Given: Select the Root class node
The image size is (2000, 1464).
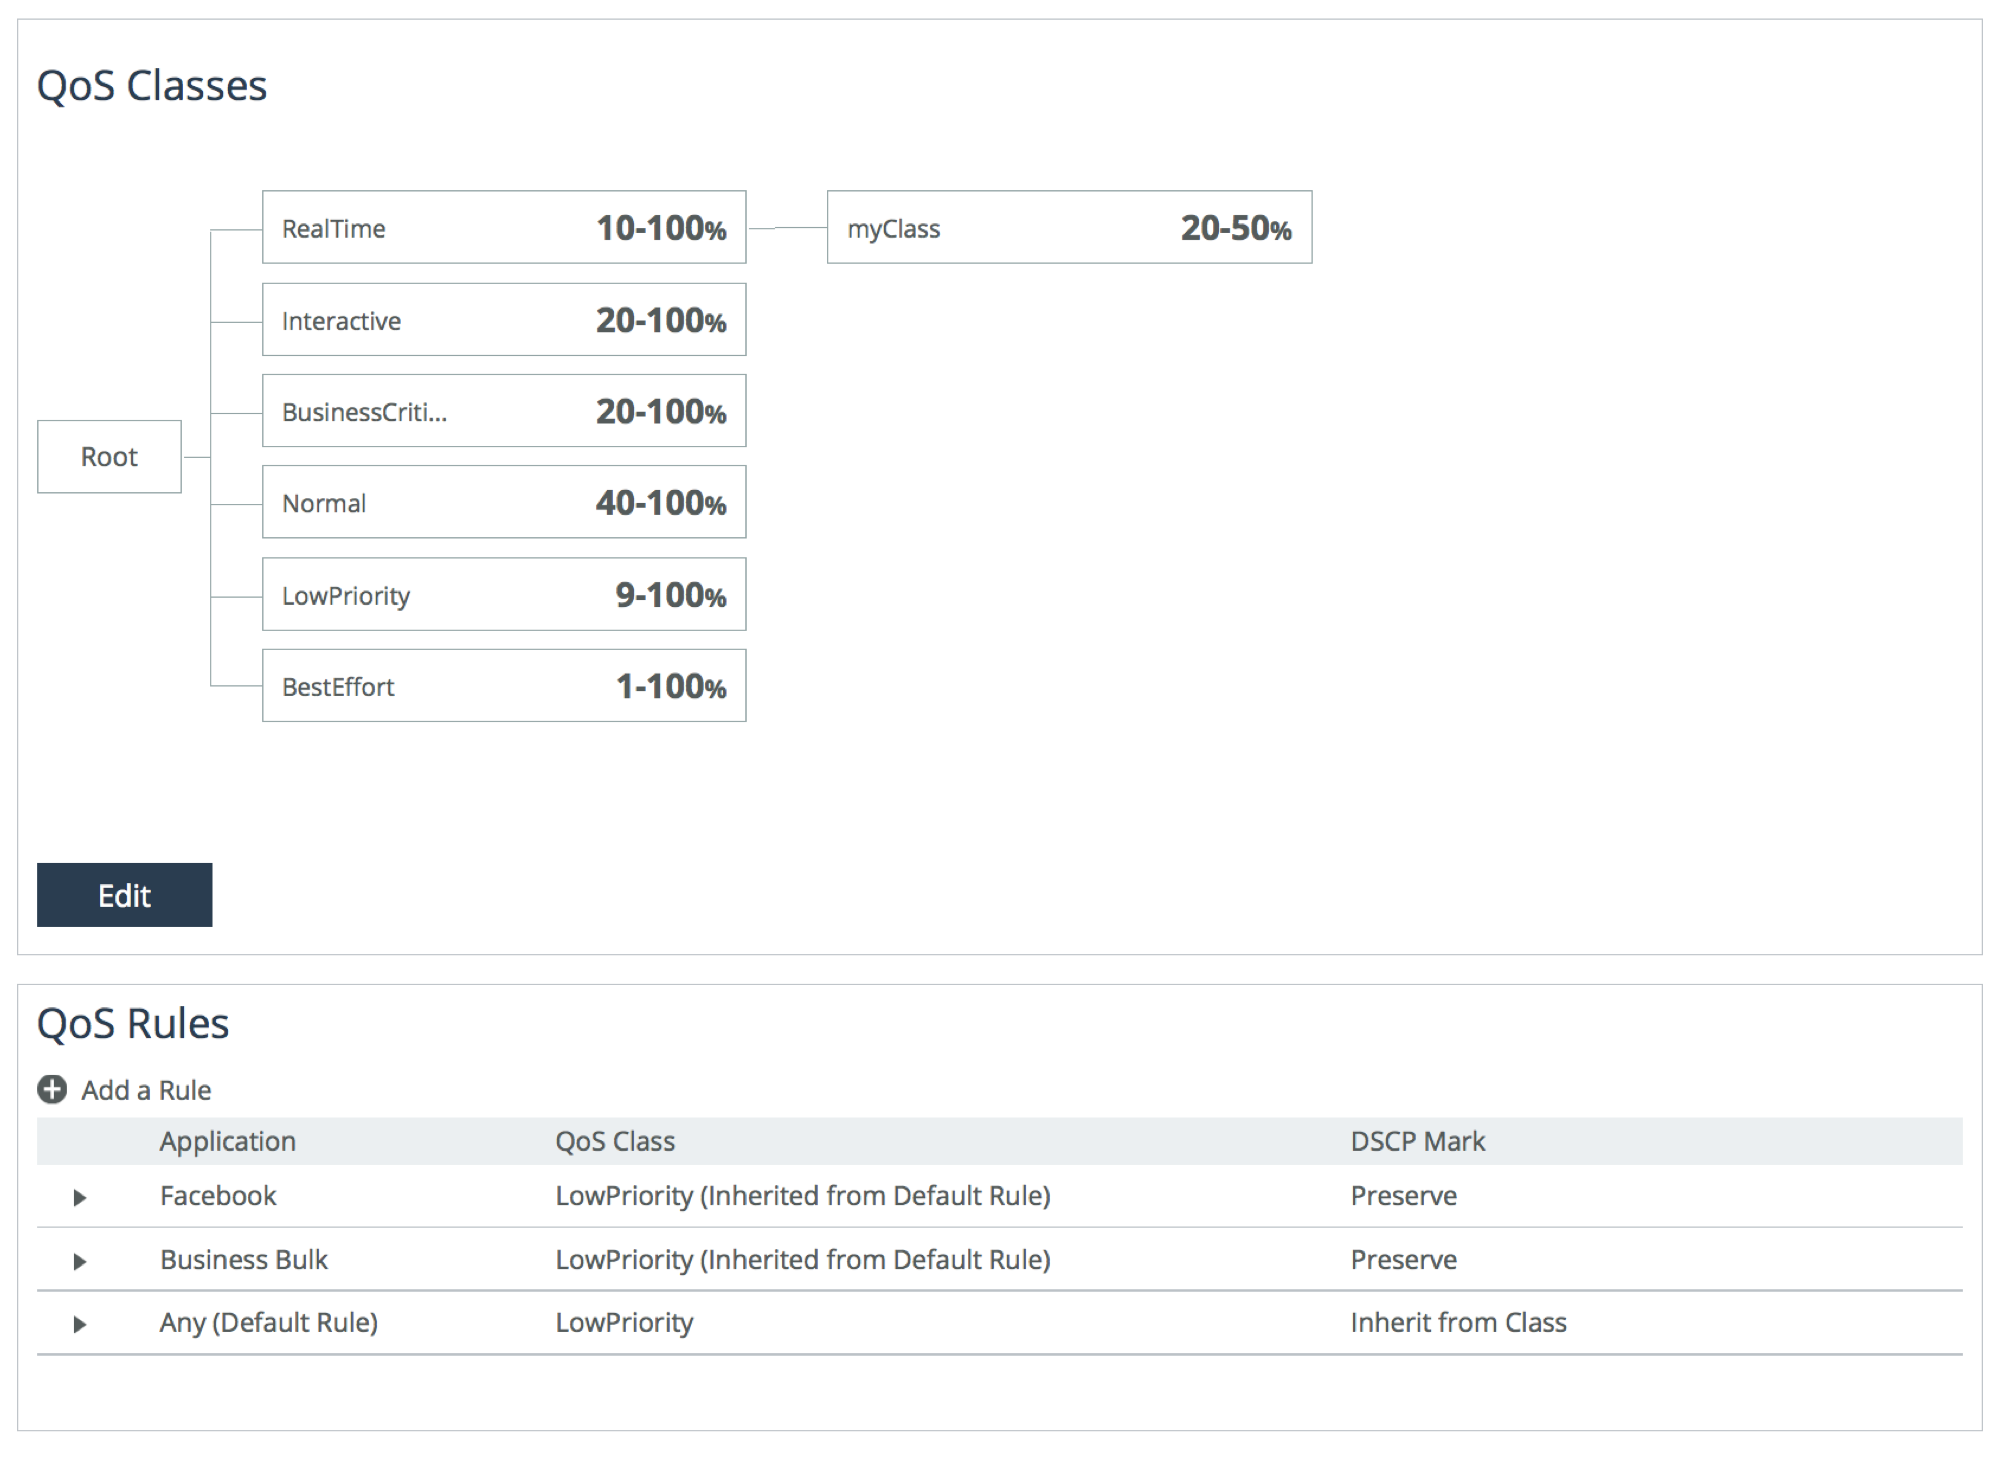Looking at the screenshot, I should (x=109, y=457).
